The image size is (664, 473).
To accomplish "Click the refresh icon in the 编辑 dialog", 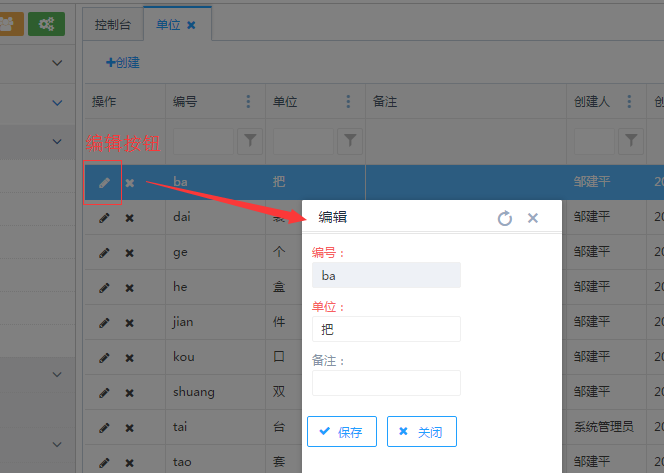I will coord(505,218).
